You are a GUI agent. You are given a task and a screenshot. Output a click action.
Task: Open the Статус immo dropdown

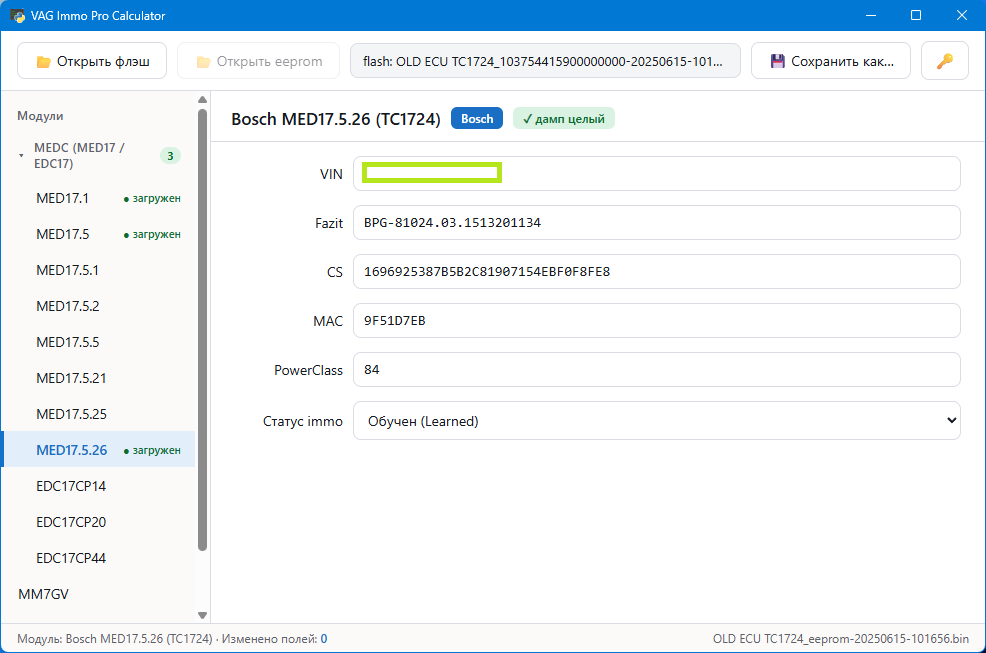(656, 421)
